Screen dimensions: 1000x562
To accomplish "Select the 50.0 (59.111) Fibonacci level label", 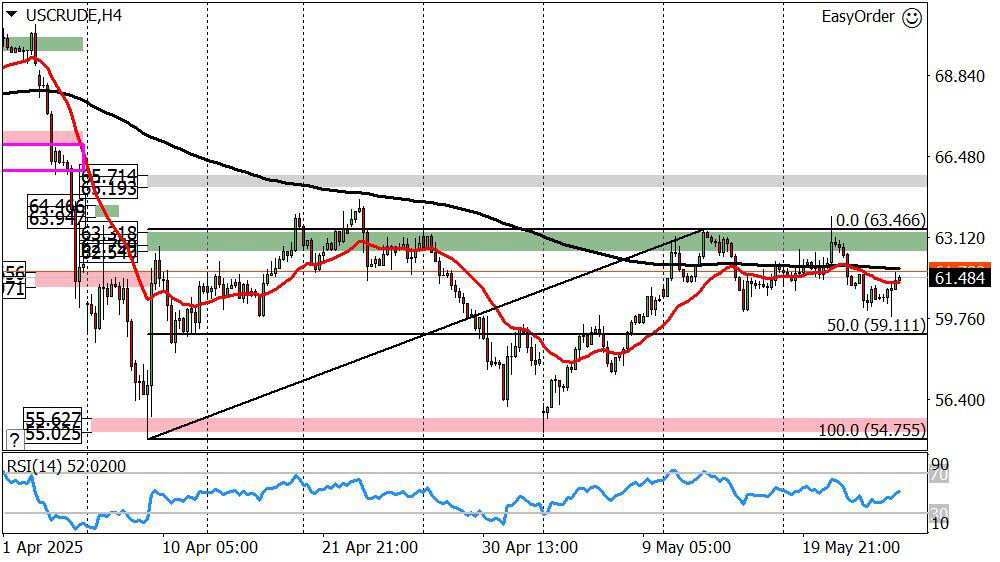I will 876,325.
